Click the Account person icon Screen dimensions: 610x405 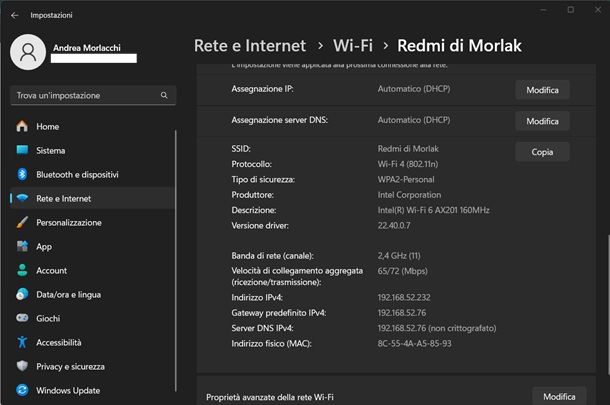click(x=22, y=270)
